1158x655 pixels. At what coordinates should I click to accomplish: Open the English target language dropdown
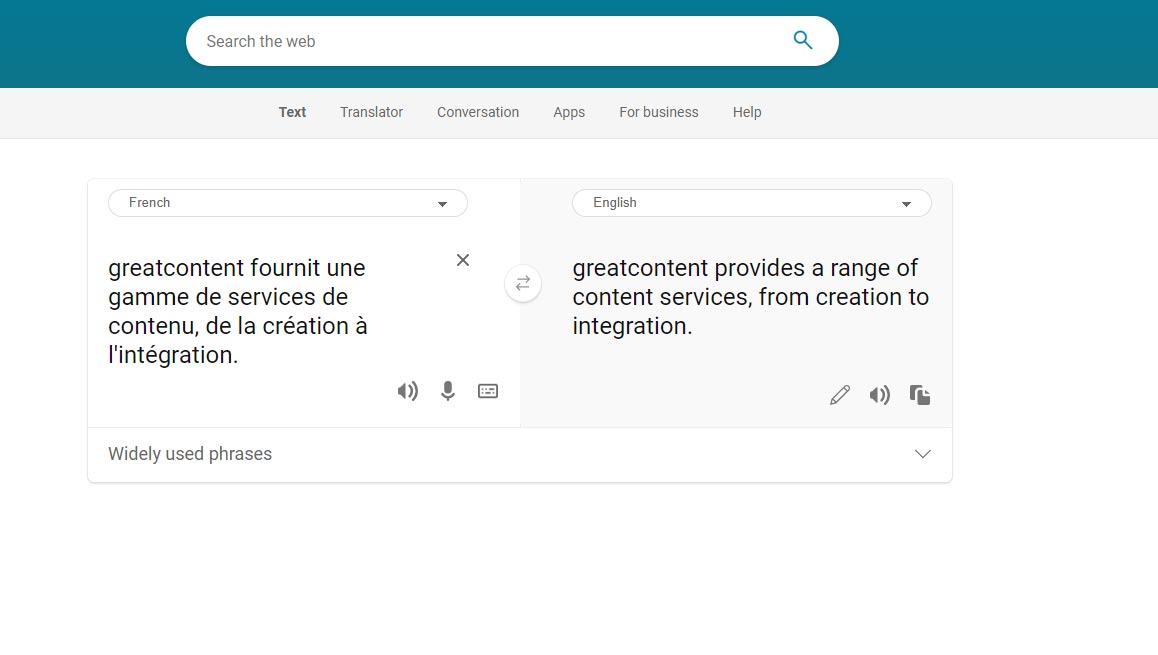coord(752,203)
